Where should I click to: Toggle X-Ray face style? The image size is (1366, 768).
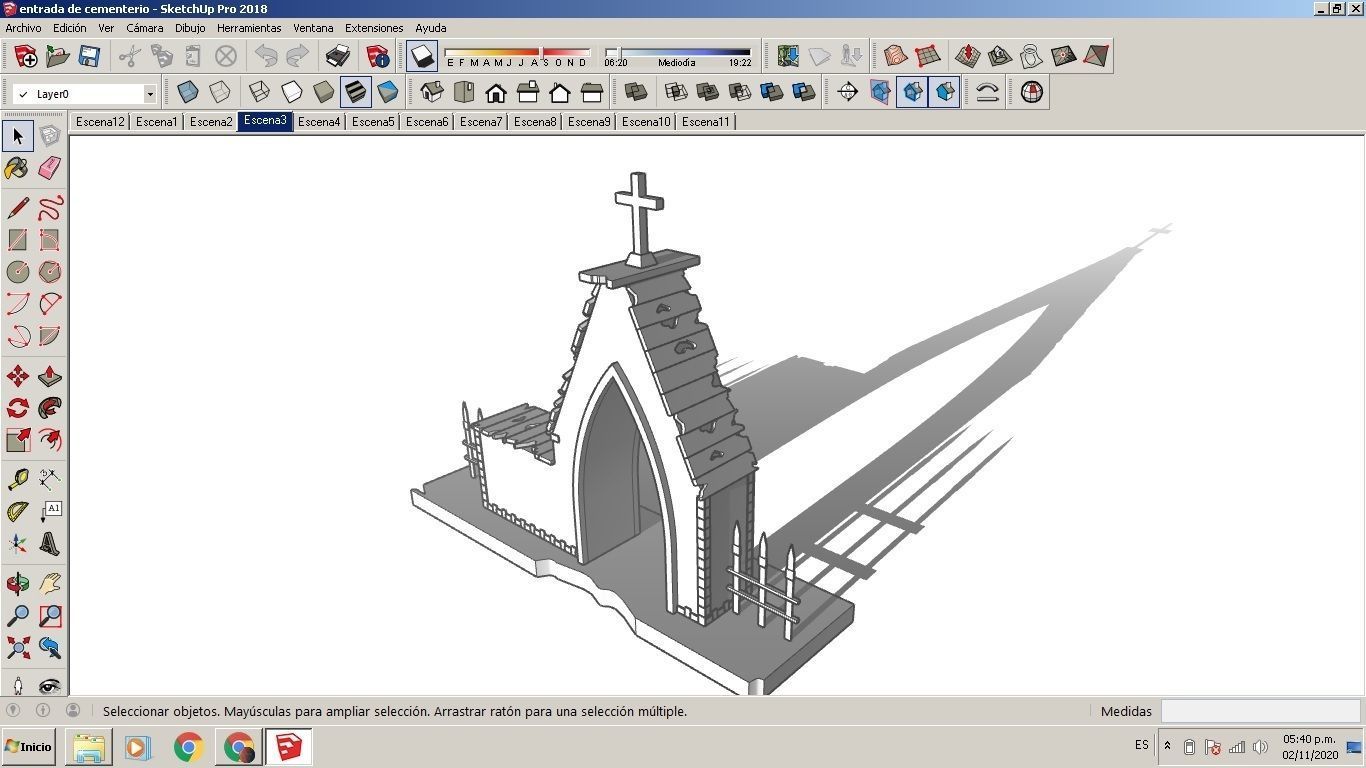click(187, 93)
